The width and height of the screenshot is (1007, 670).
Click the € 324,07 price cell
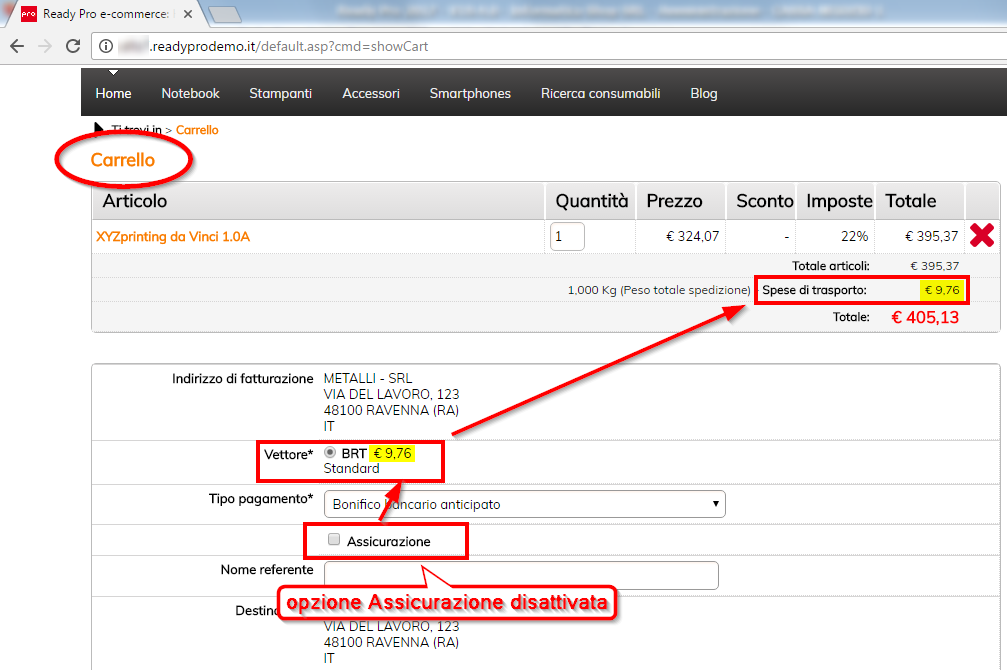[x=692, y=236]
